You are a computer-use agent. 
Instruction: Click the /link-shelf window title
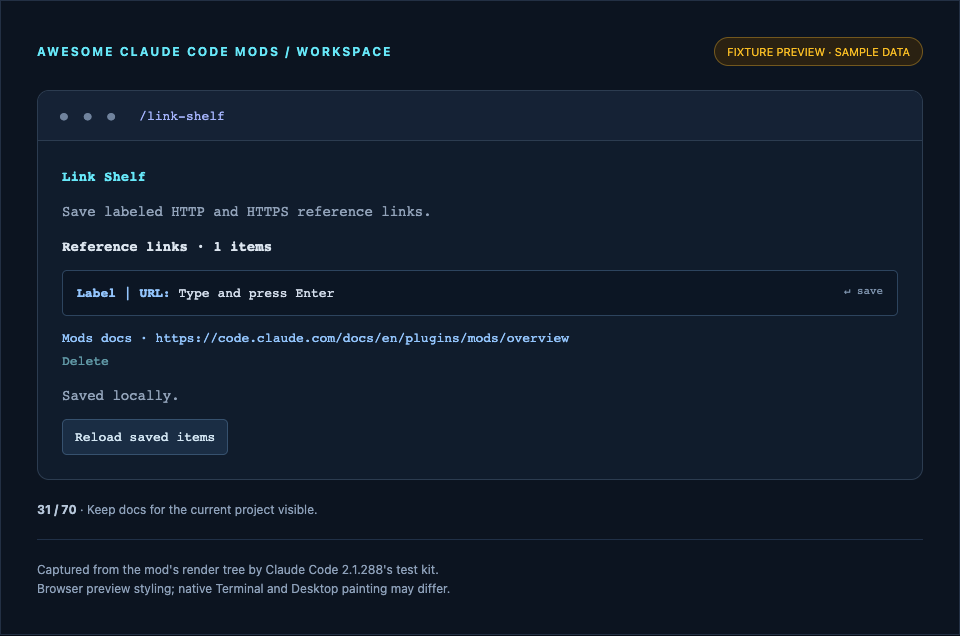(x=182, y=116)
